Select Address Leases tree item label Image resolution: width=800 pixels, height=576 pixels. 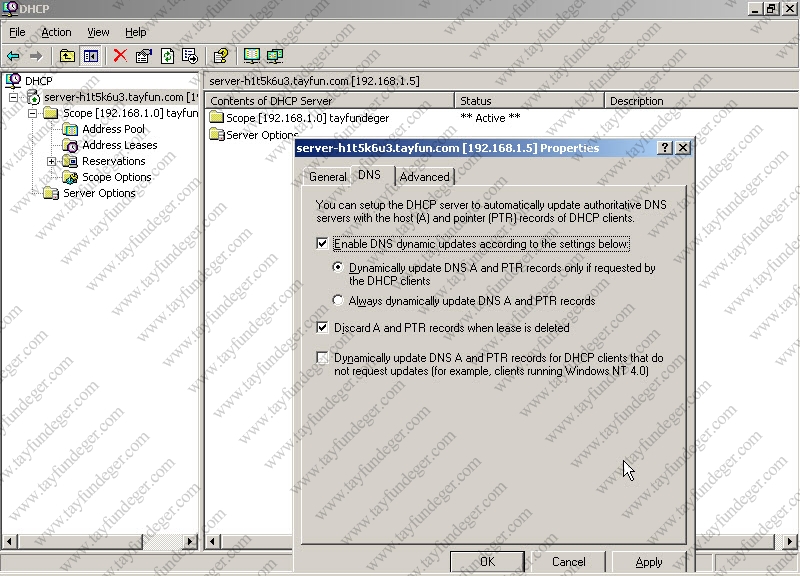click(120, 145)
